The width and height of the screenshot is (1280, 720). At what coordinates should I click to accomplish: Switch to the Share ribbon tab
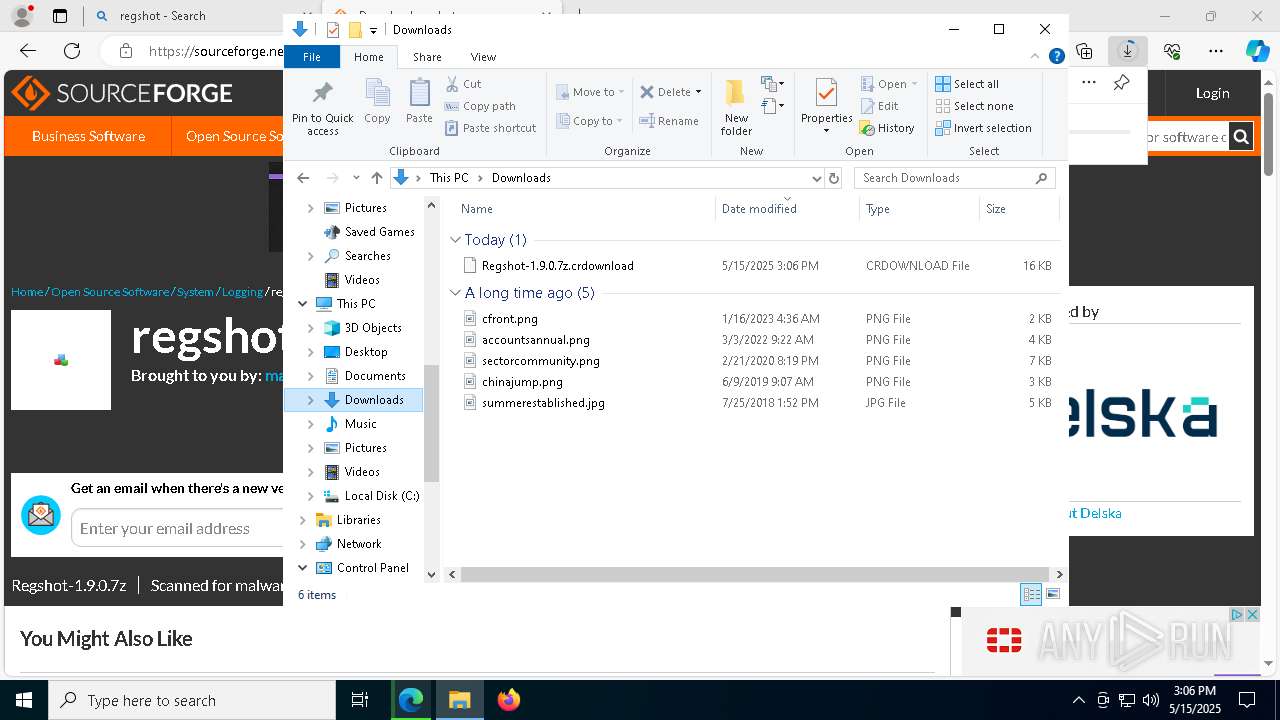pos(427,57)
